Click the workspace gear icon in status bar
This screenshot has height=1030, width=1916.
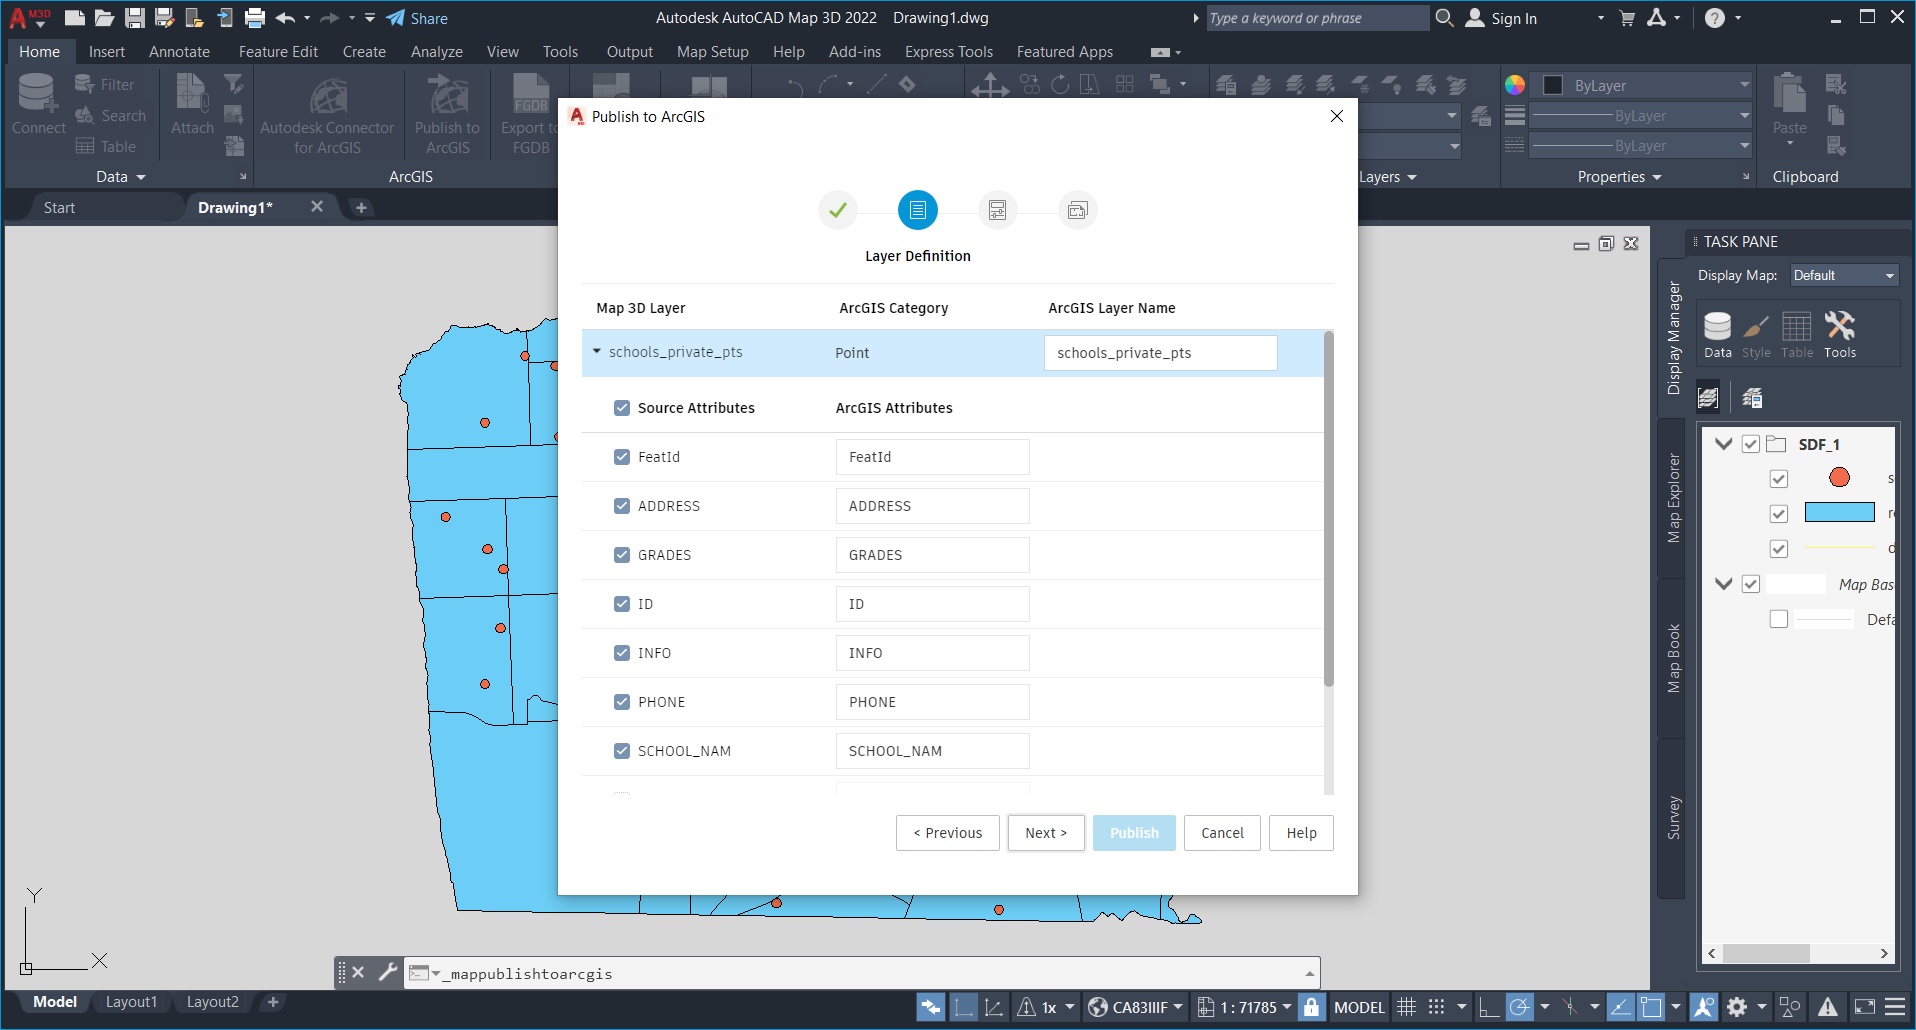click(1737, 1007)
